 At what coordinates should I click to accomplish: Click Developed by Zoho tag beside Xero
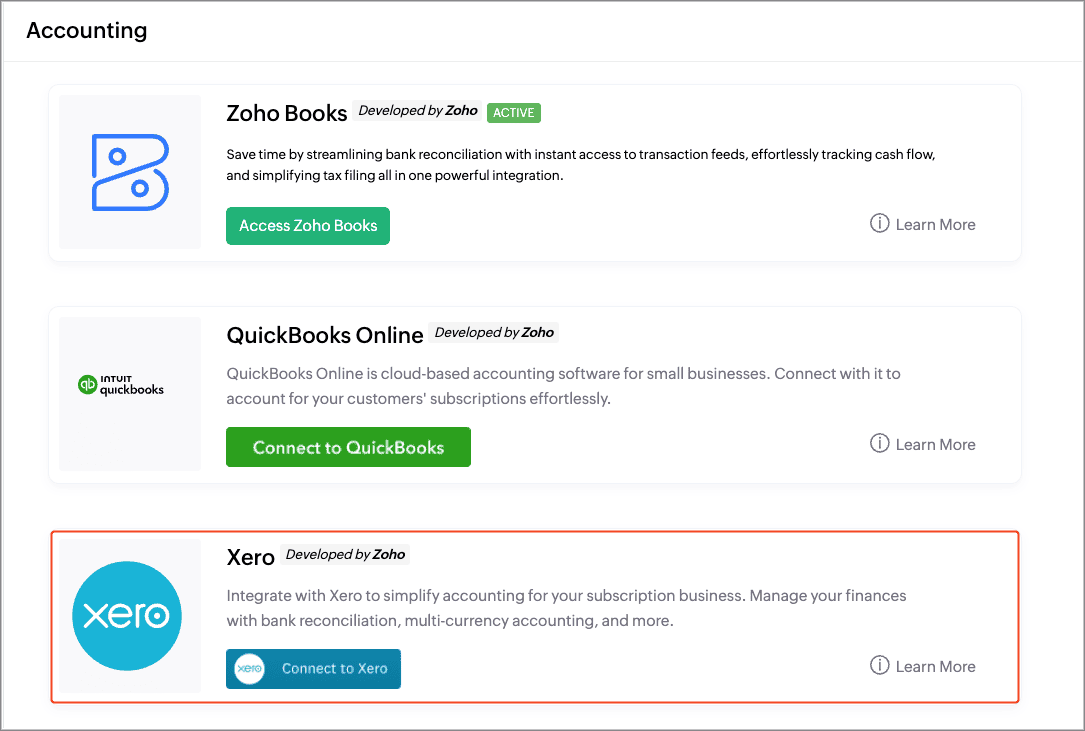(x=345, y=554)
